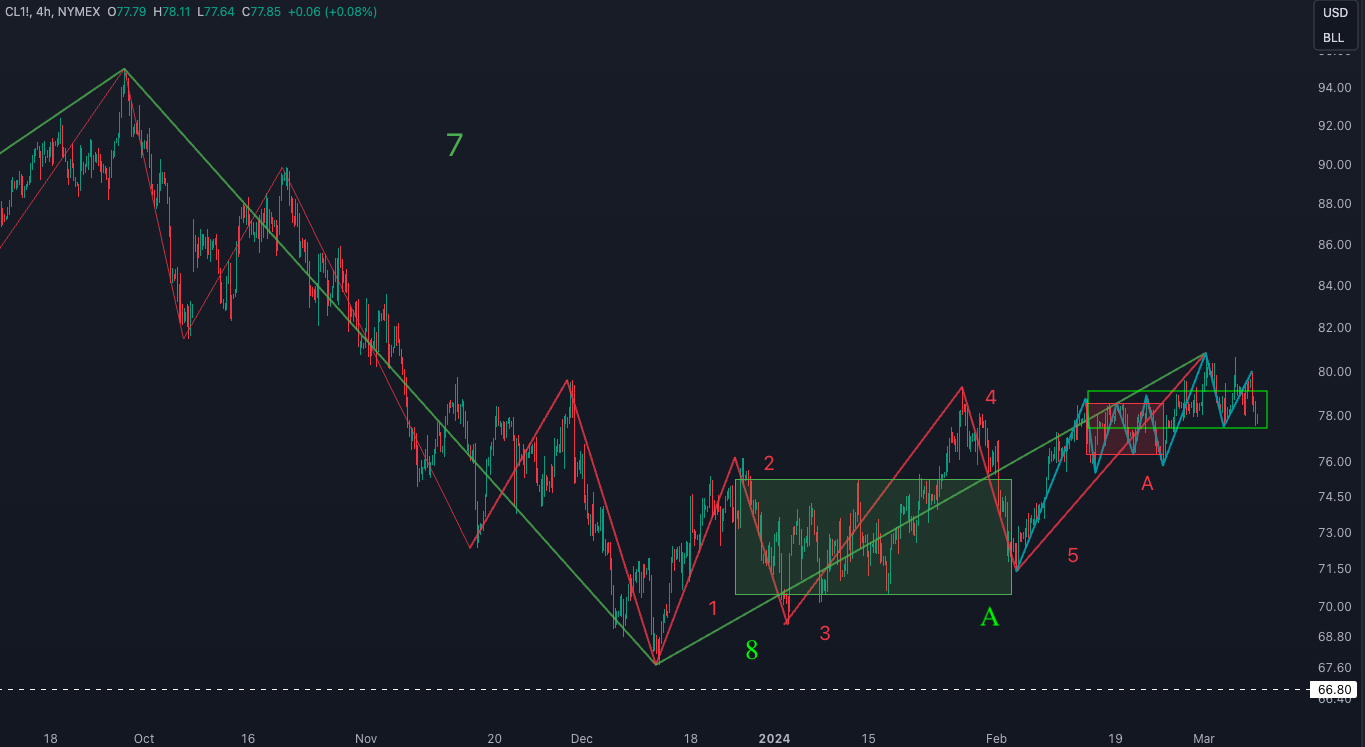Select the small red letter A label
Viewport: 1365px width, 747px height.
1147,484
